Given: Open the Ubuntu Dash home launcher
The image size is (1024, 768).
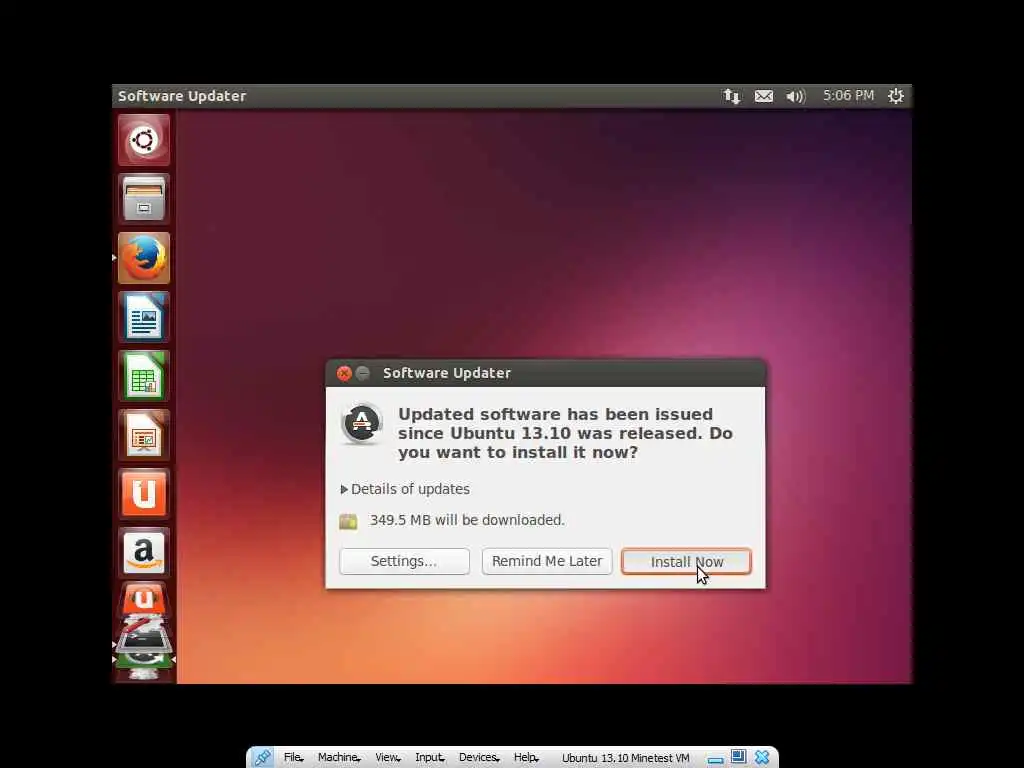Looking at the screenshot, I should 144,140.
